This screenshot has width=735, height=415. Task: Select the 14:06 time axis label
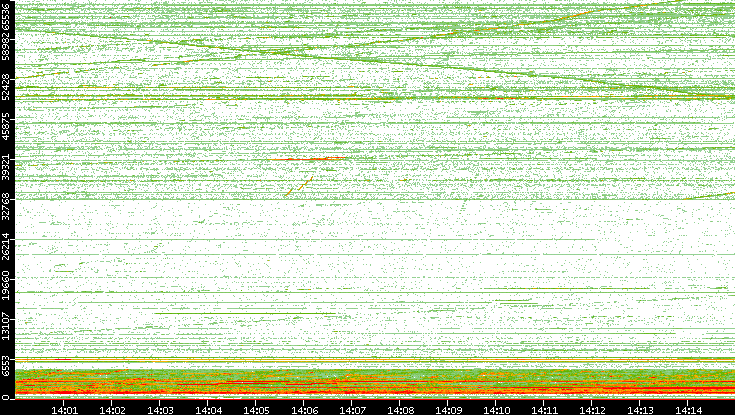pyautogui.click(x=304, y=410)
